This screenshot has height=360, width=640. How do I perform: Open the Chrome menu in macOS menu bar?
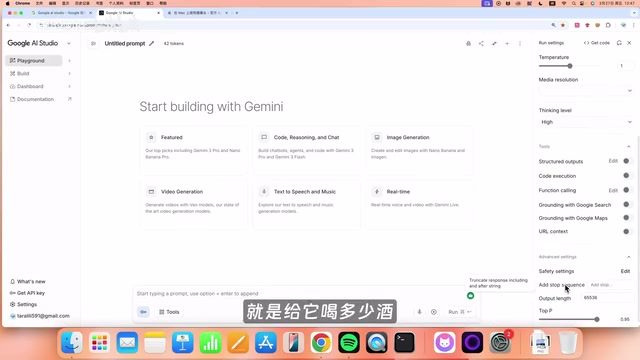[x=22, y=3]
